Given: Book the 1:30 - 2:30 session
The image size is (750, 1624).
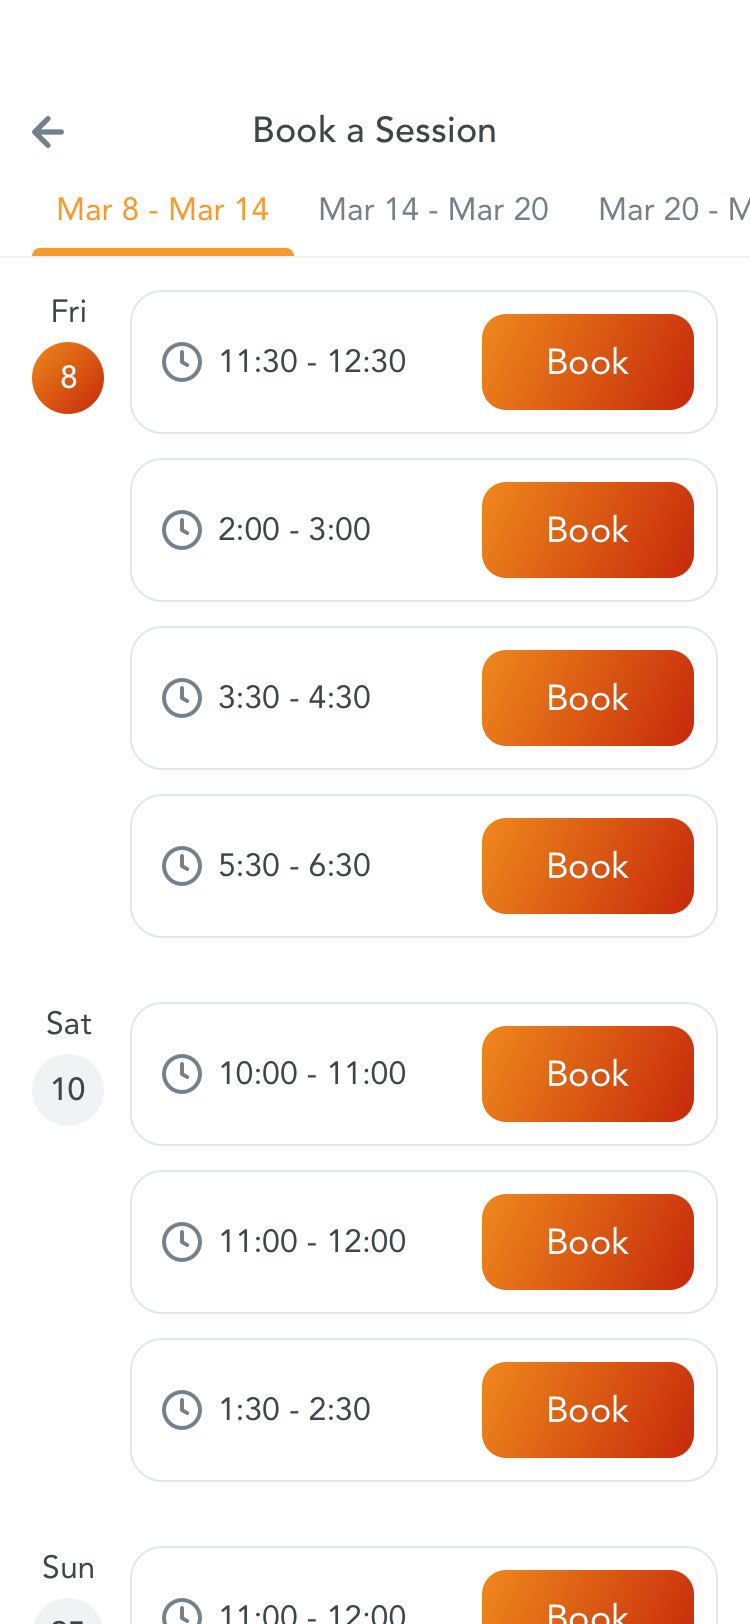Looking at the screenshot, I should pyautogui.click(x=587, y=1410).
